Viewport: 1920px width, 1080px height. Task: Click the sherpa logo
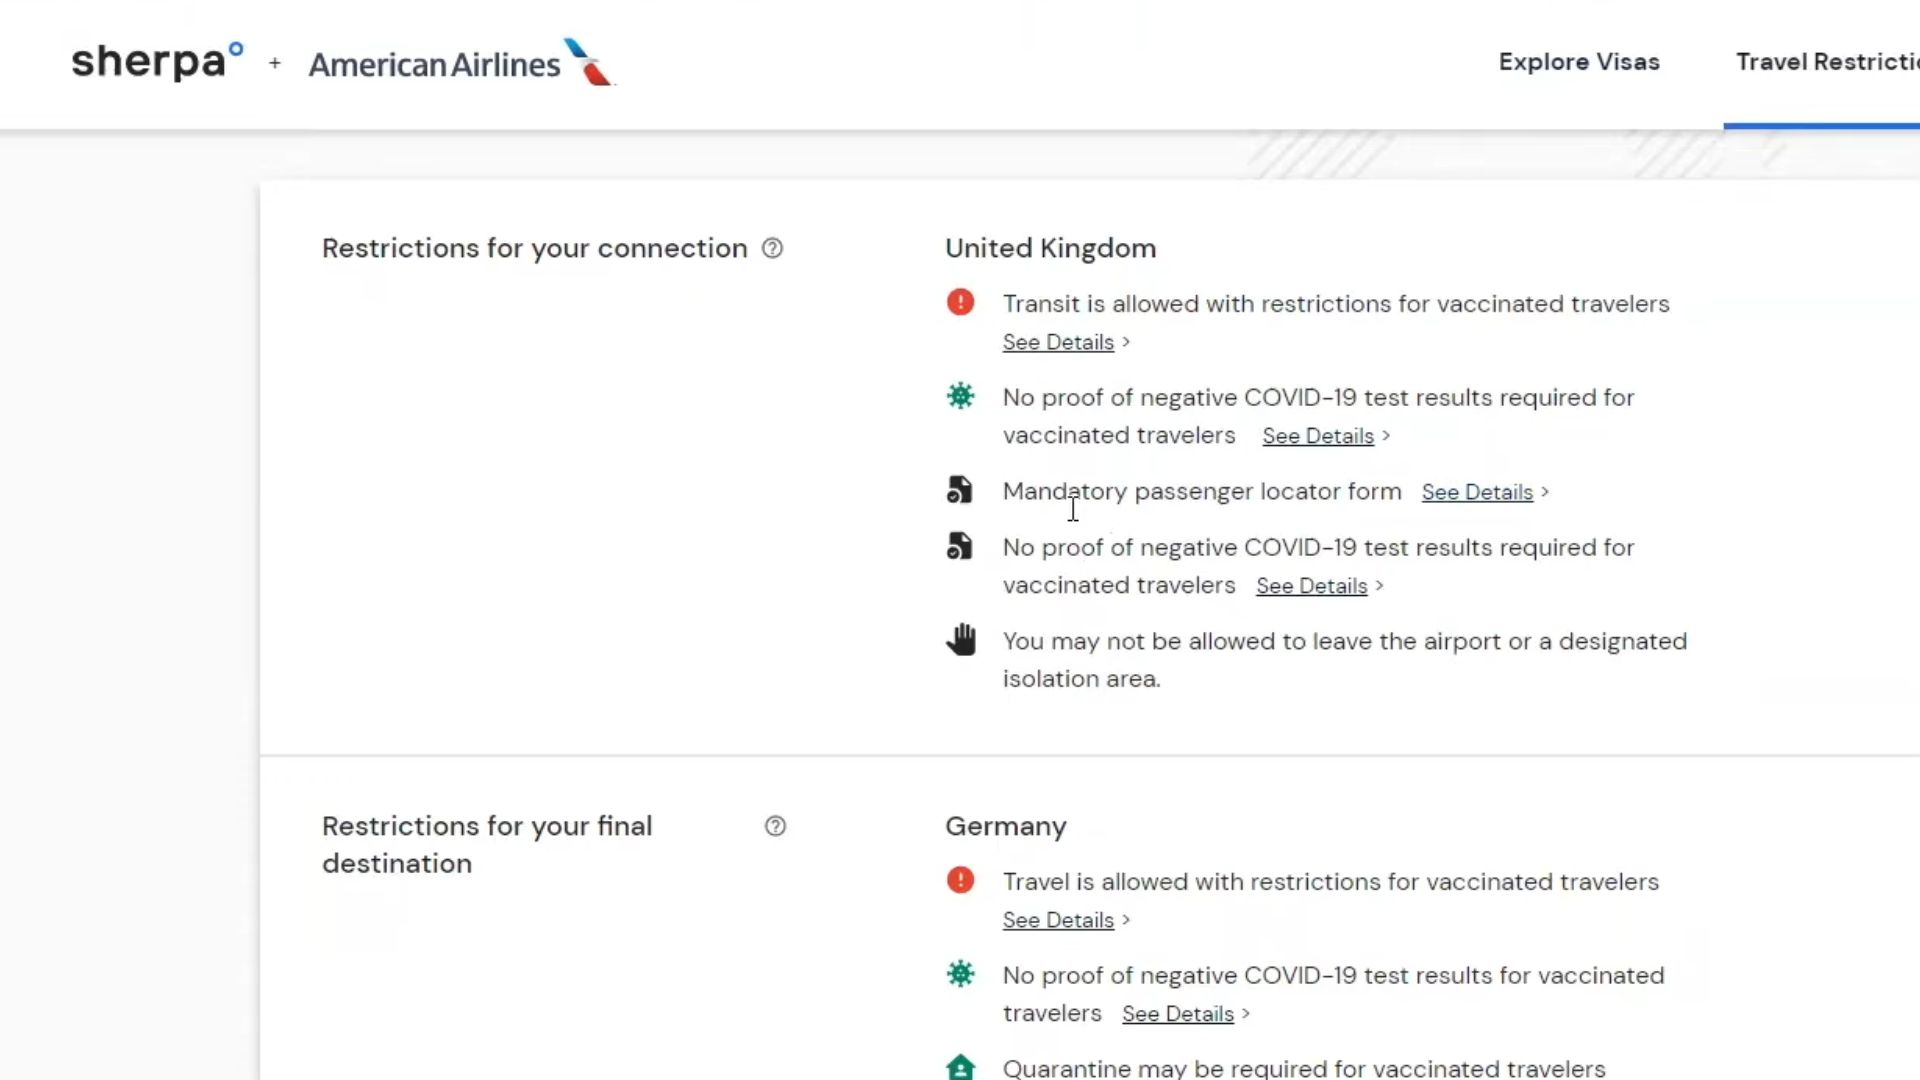click(x=157, y=62)
